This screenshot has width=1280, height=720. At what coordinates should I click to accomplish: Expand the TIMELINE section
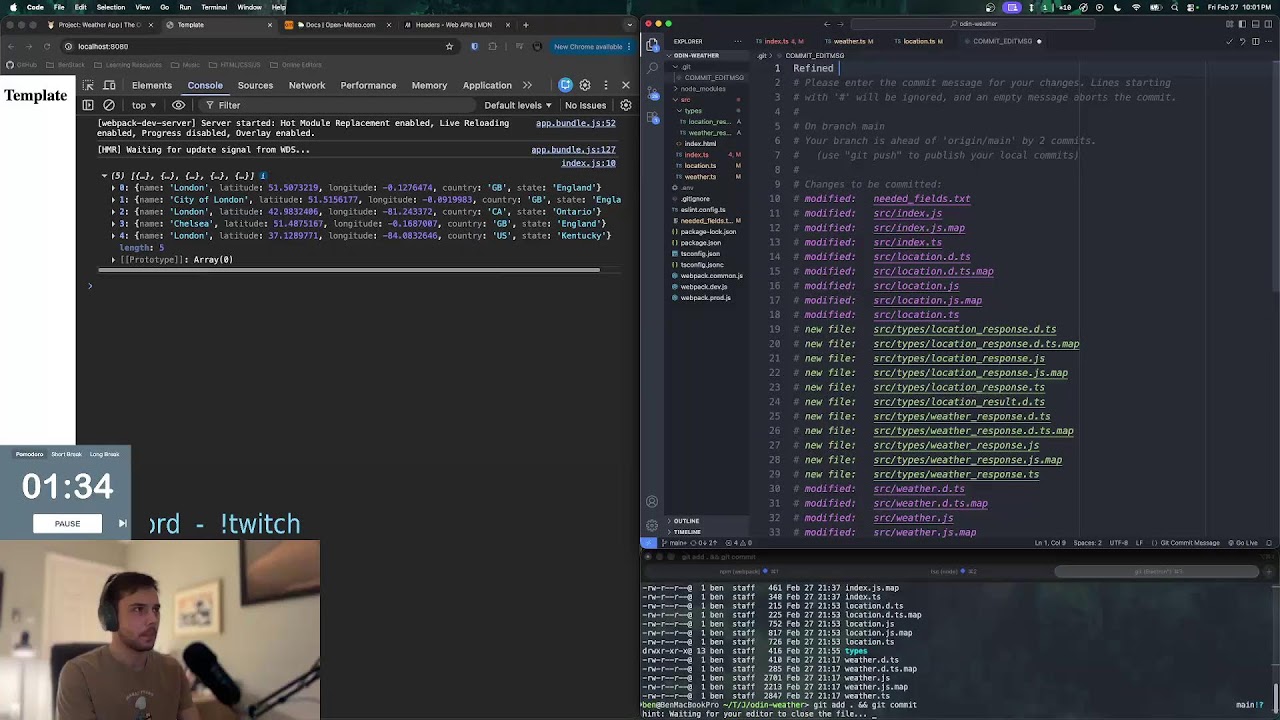point(686,532)
